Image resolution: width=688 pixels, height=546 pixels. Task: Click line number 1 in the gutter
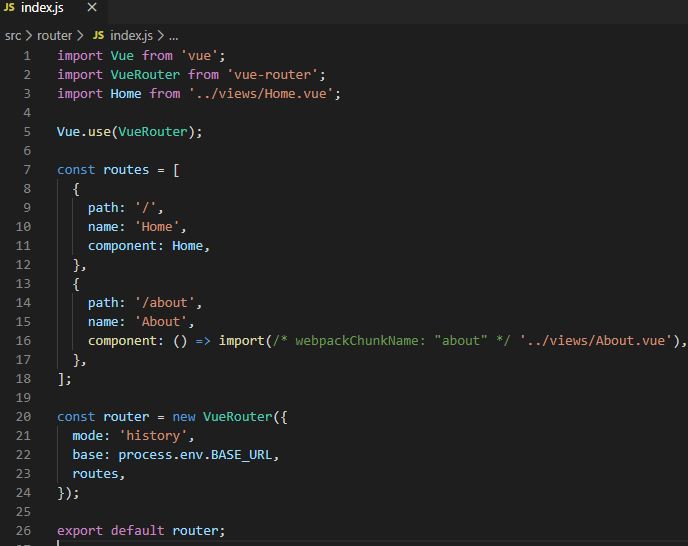(x=27, y=56)
